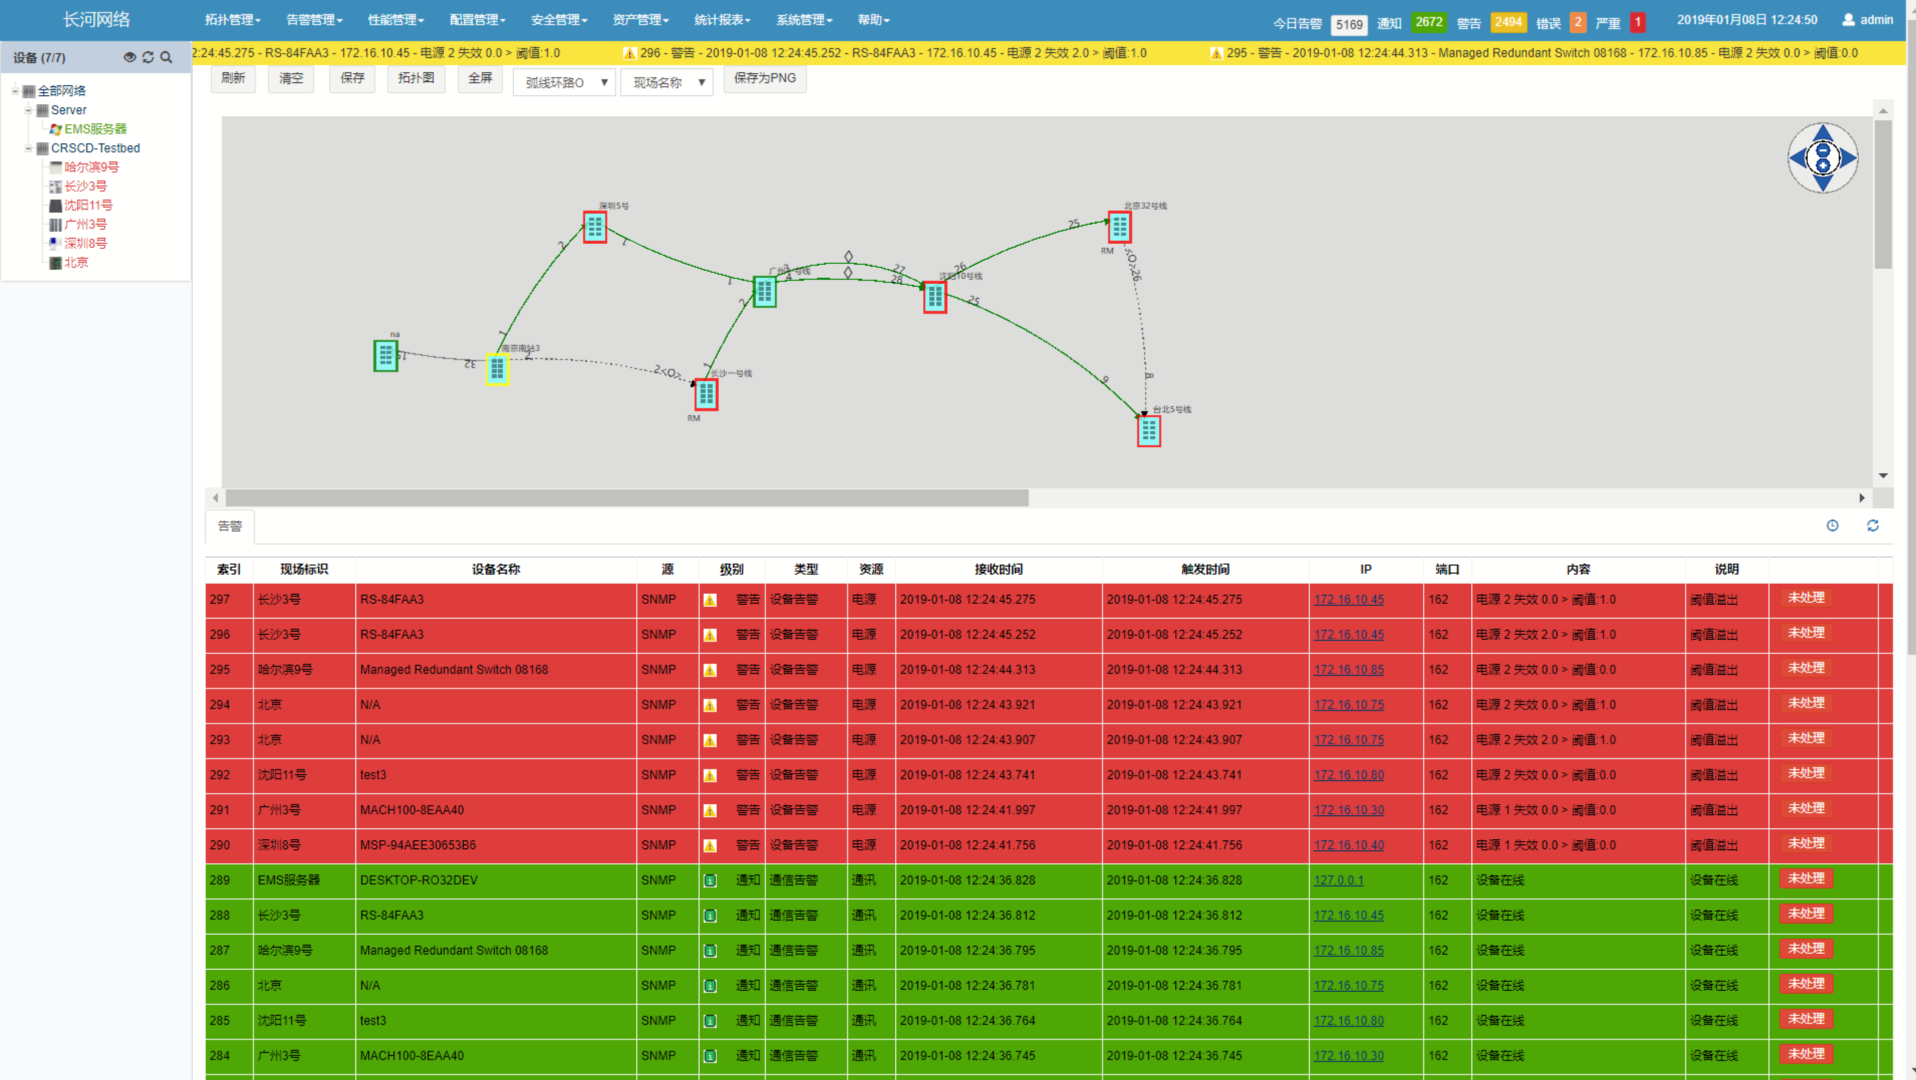
Task: Toggle the eye icon in device panel
Action: [129, 58]
